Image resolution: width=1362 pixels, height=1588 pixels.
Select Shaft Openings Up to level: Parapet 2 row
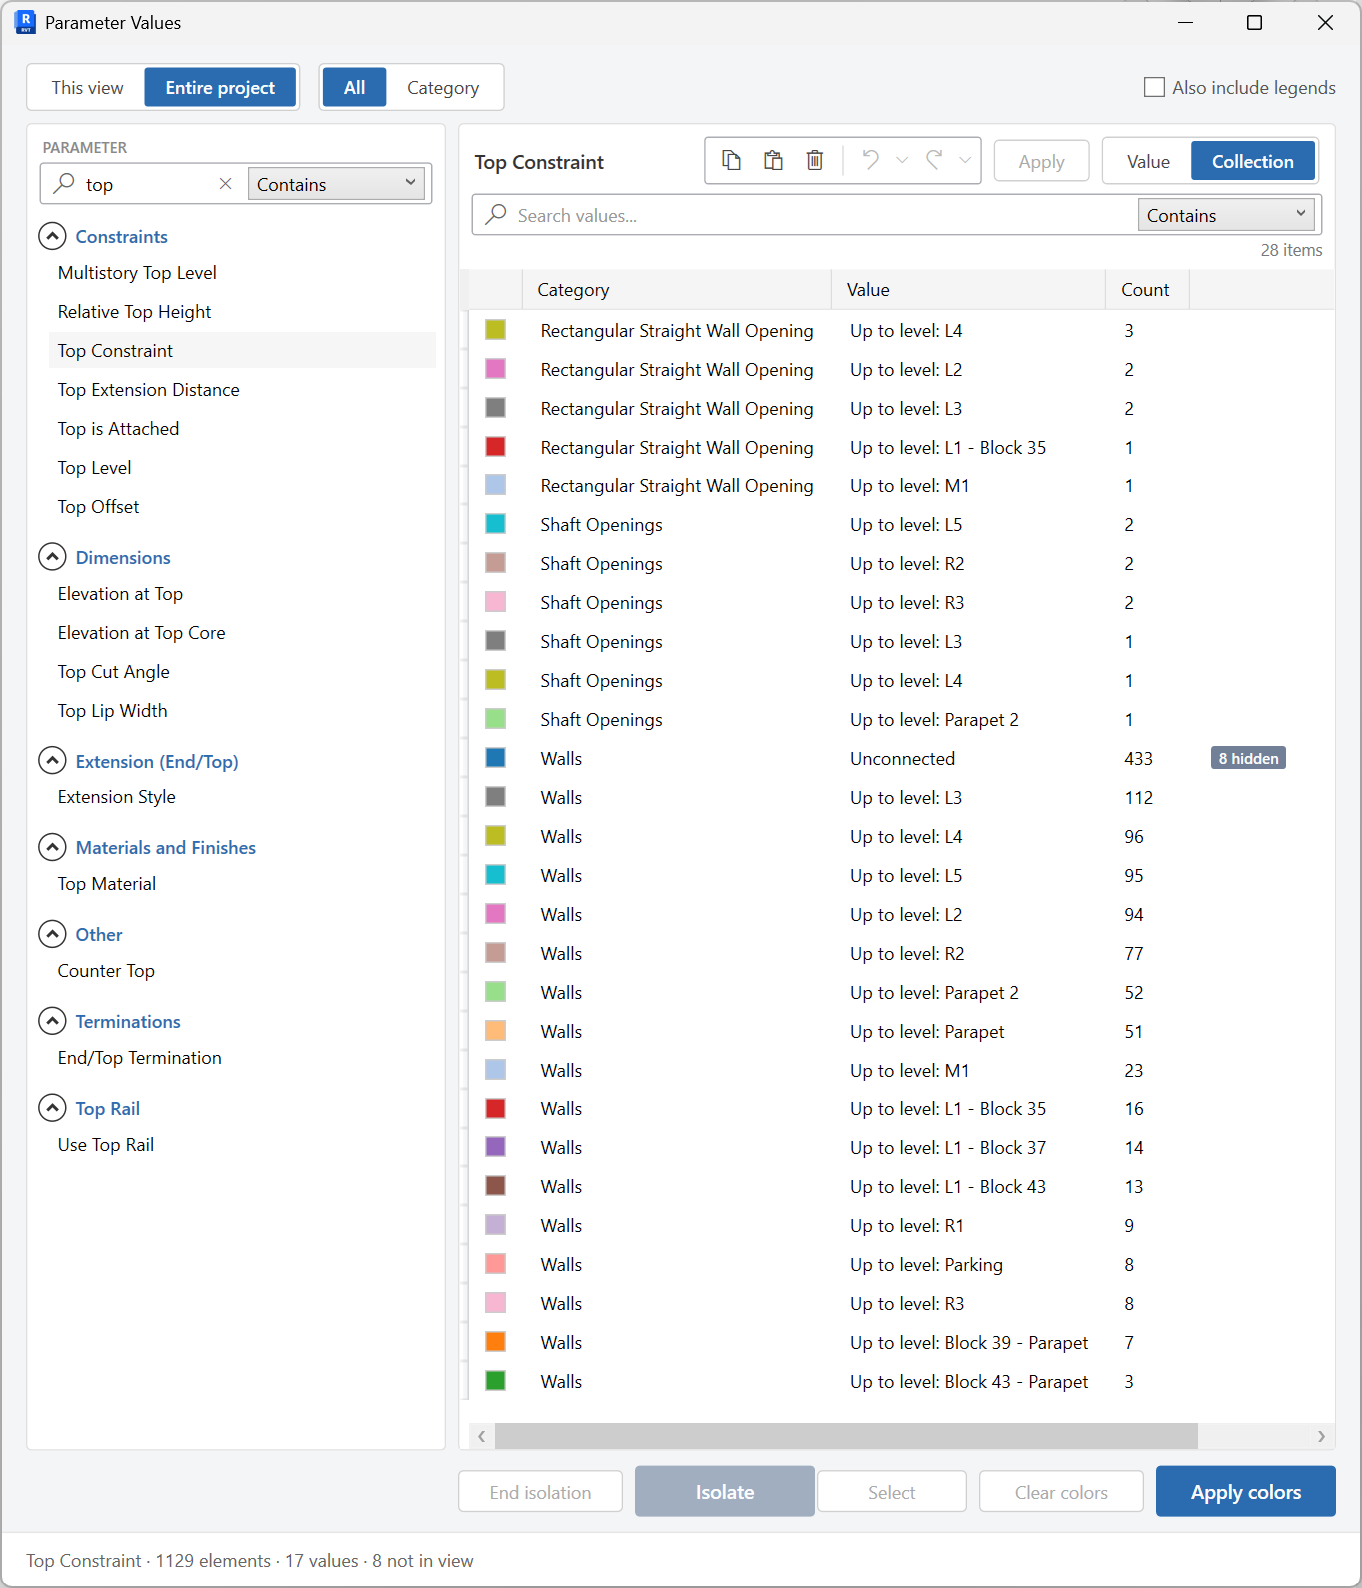901,719
